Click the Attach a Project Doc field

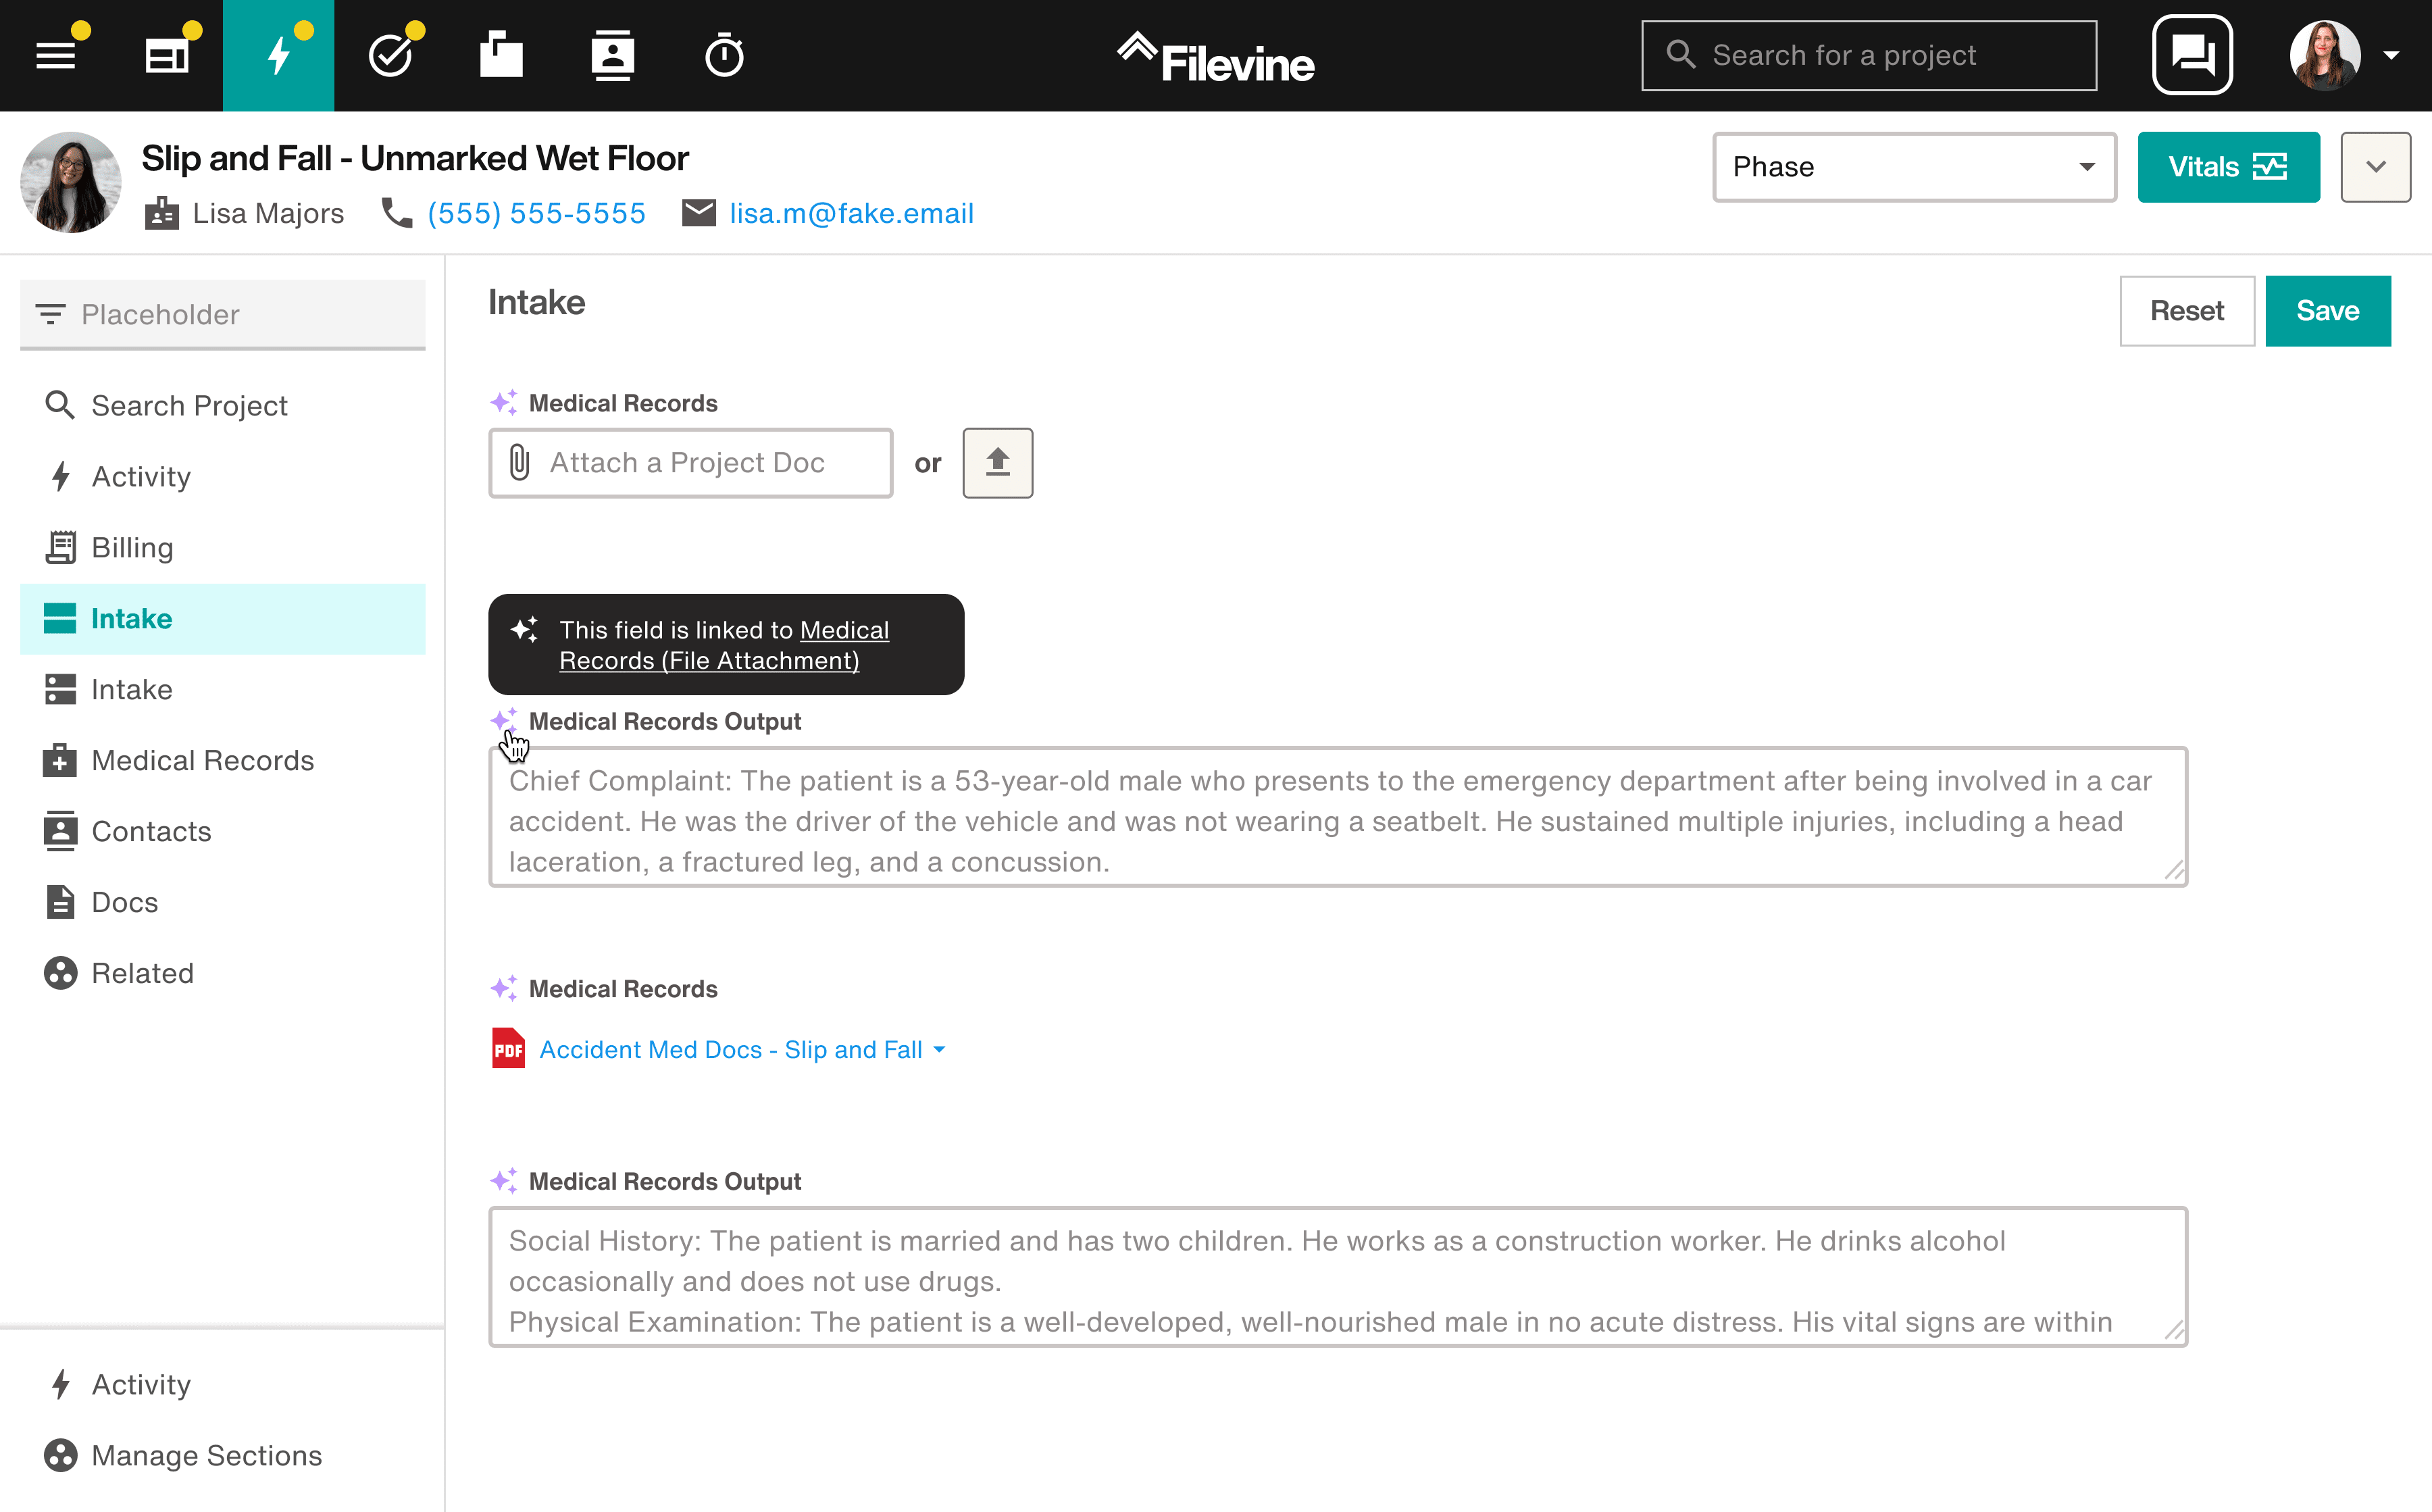[x=690, y=463]
